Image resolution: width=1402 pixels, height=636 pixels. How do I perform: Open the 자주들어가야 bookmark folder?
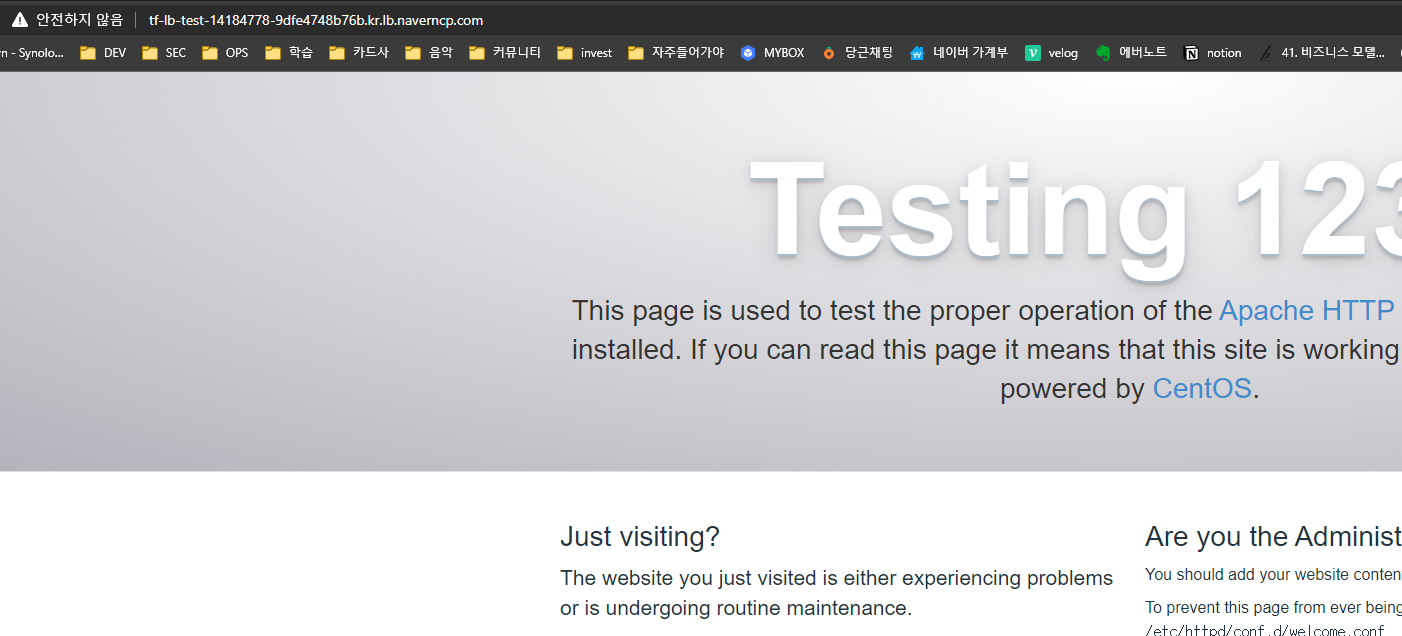(x=676, y=53)
